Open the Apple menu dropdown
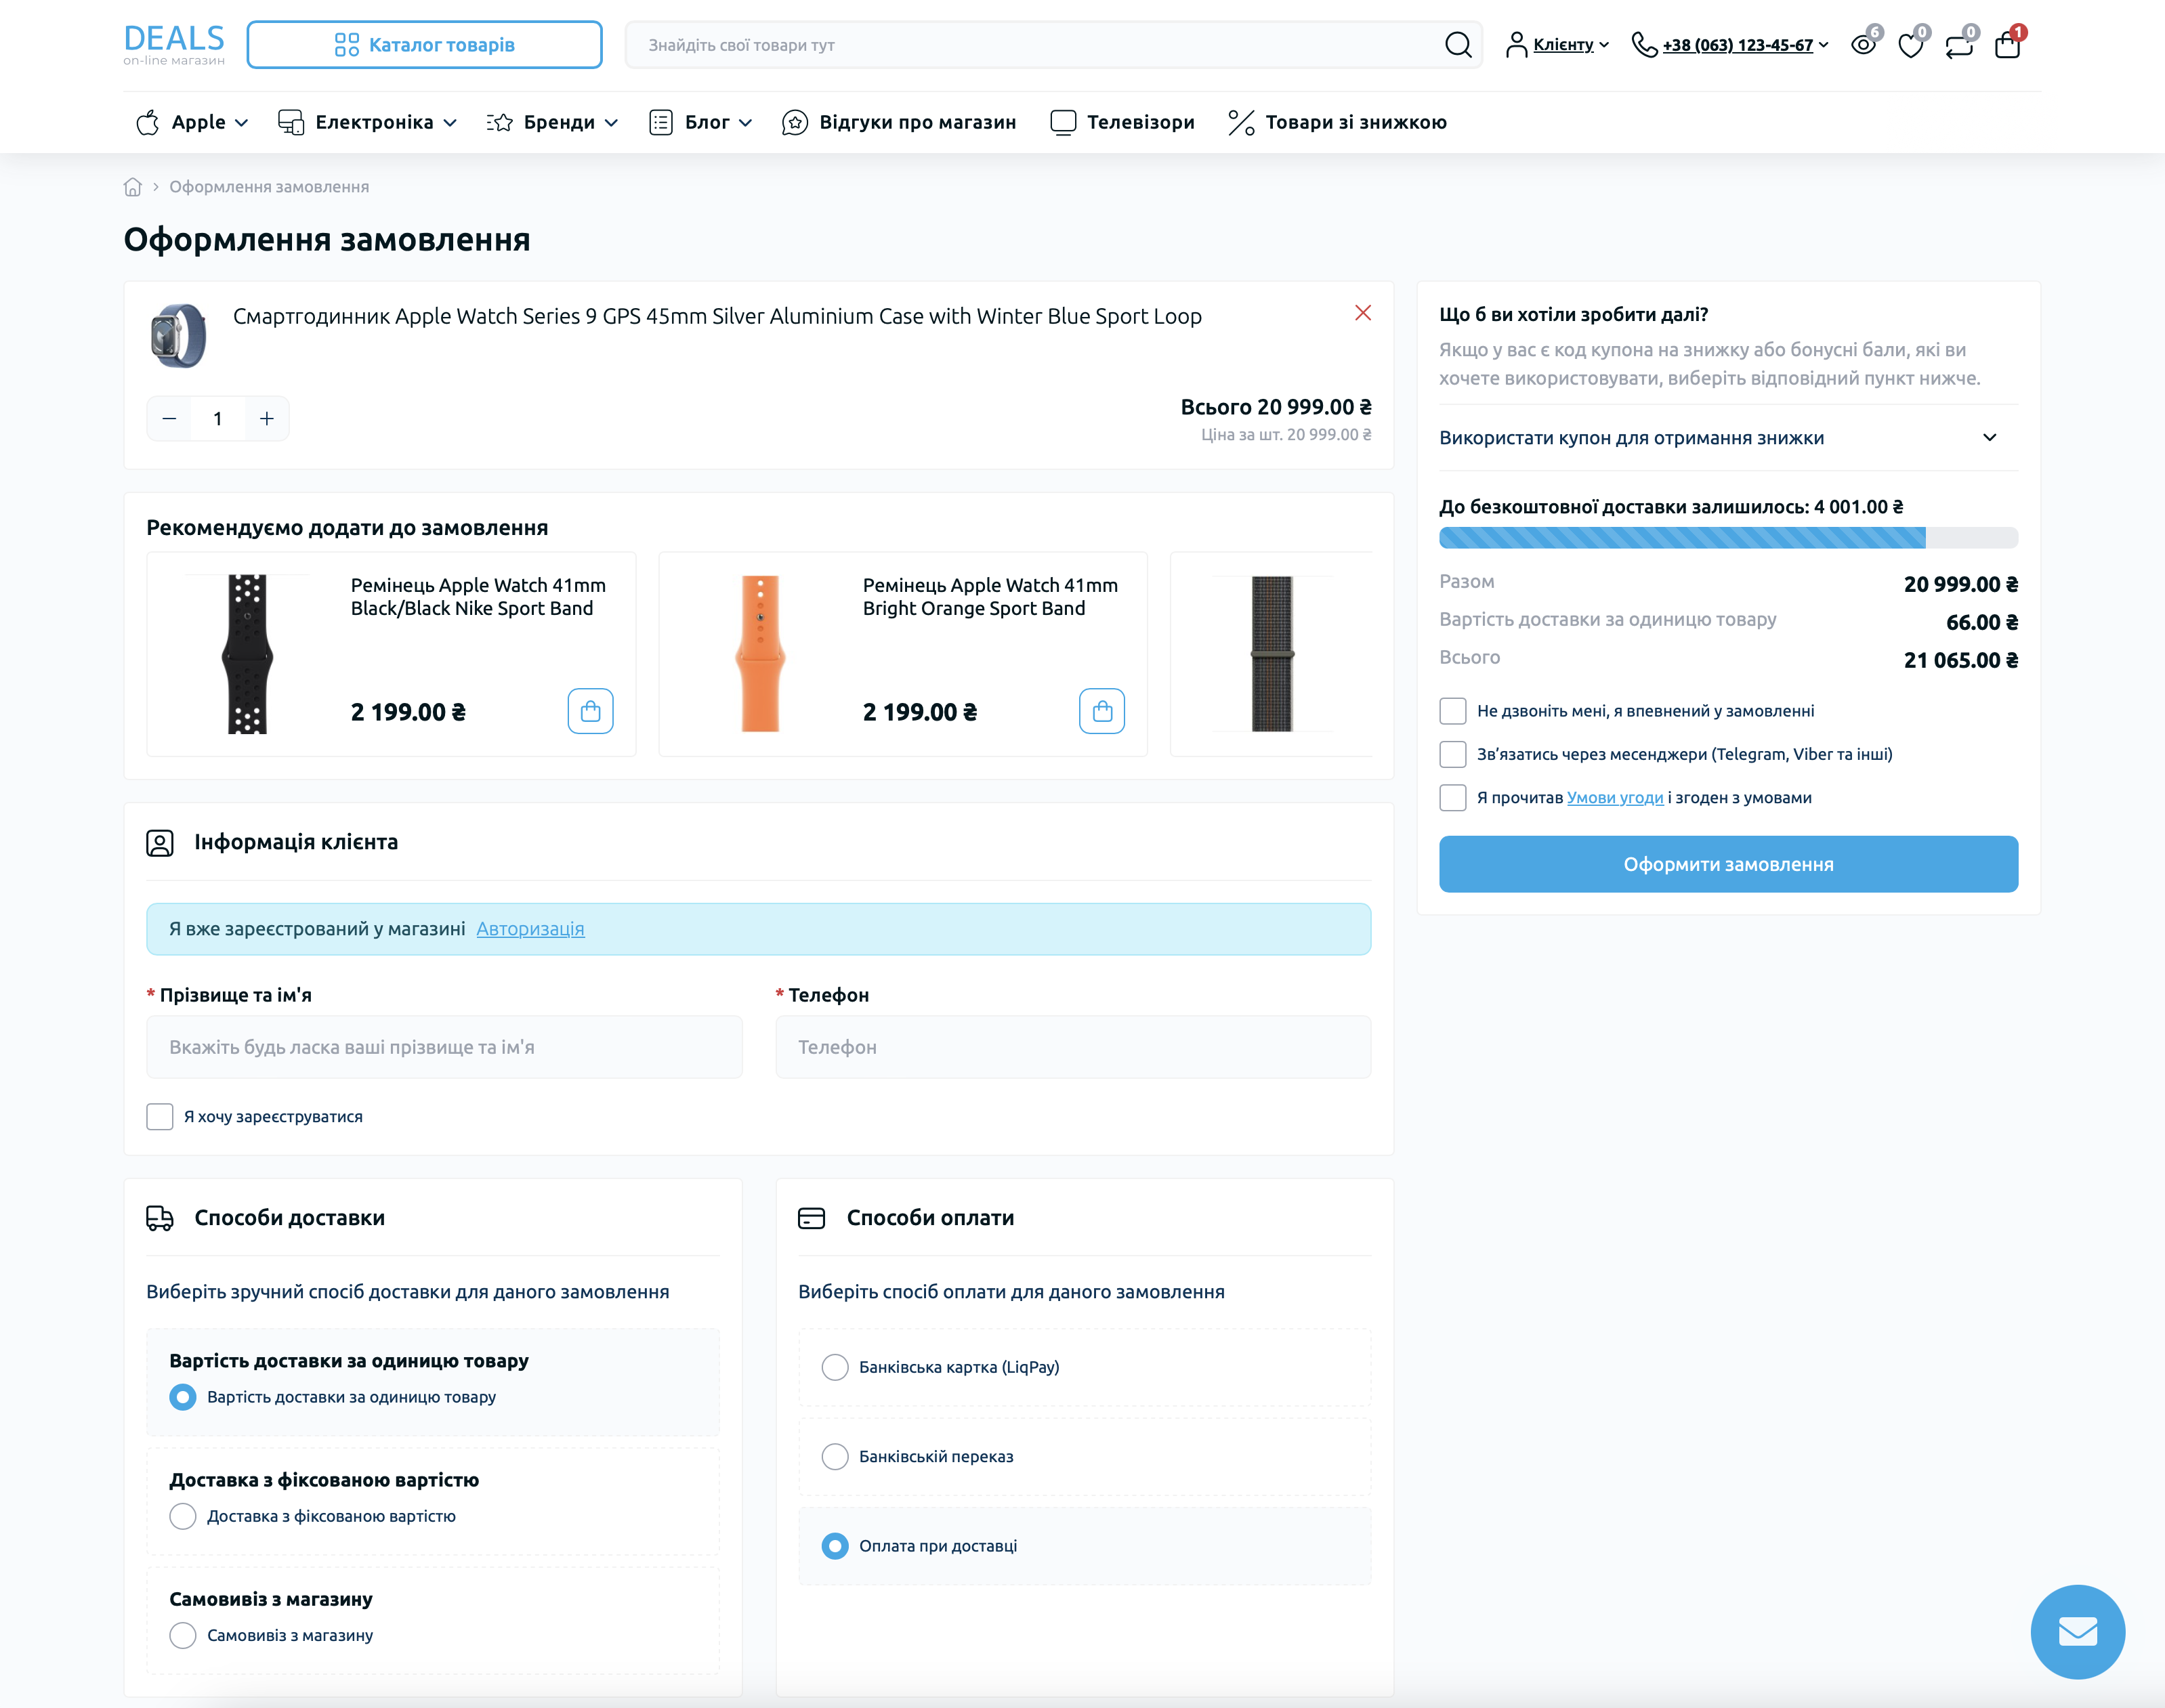The width and height of the screenshot is (2165, 1708). point(192,122)
